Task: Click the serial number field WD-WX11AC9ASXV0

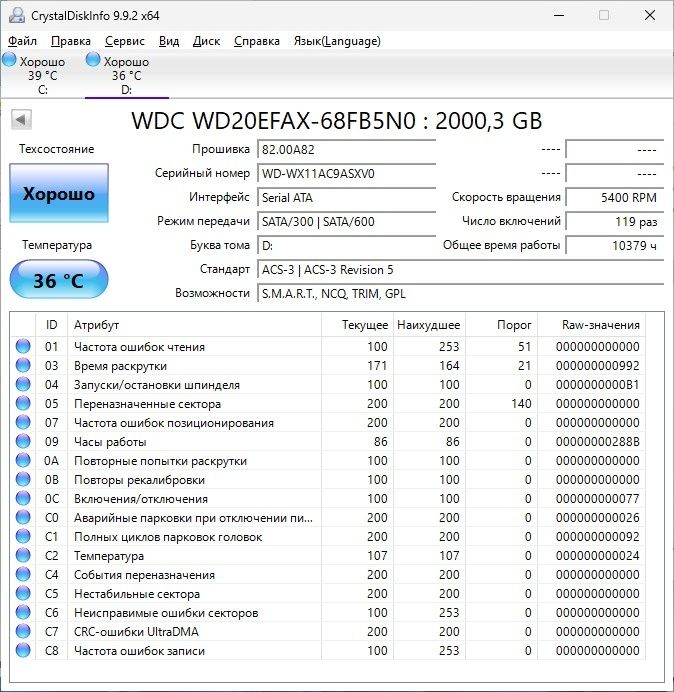Action: 346,173
